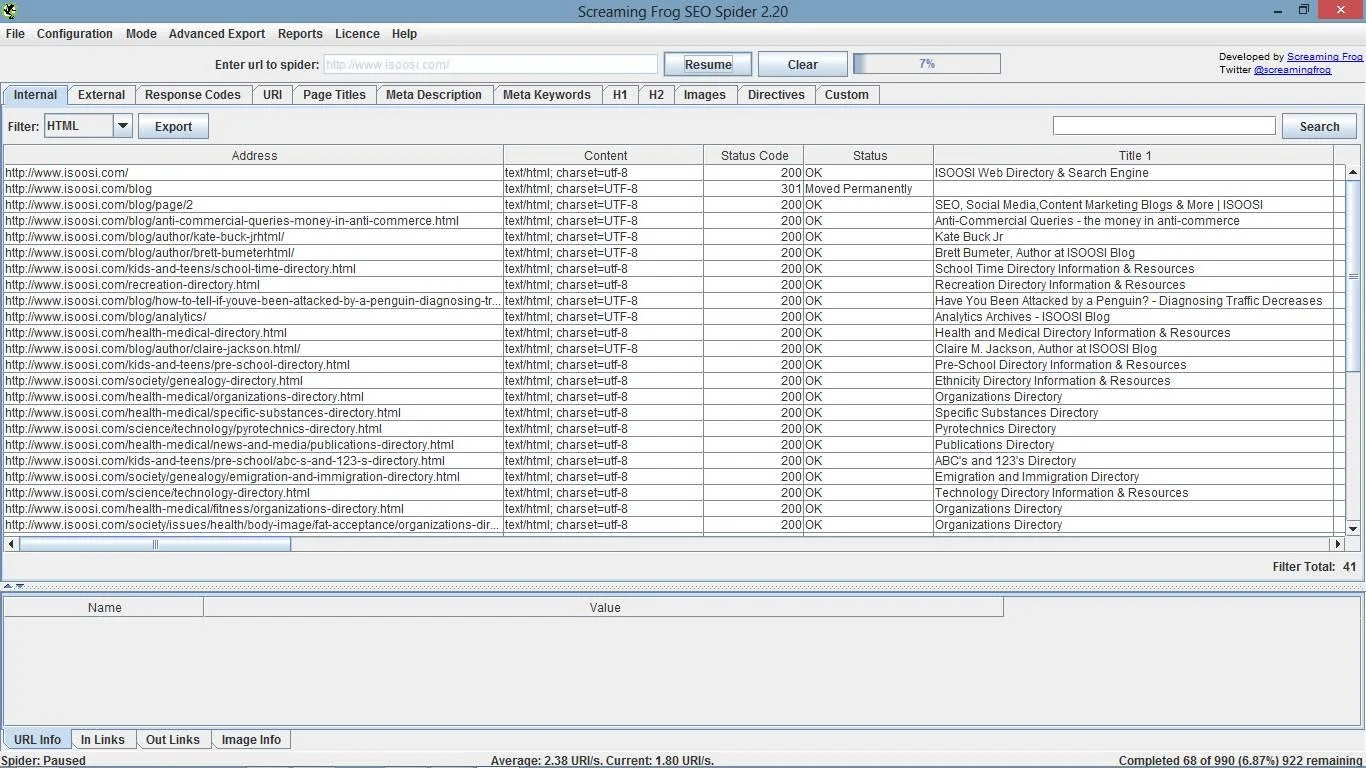Viewport: 1366px width, 768px height.
Task: Select the Kate Buck Jr title cell
Action: click(1134, 237)
